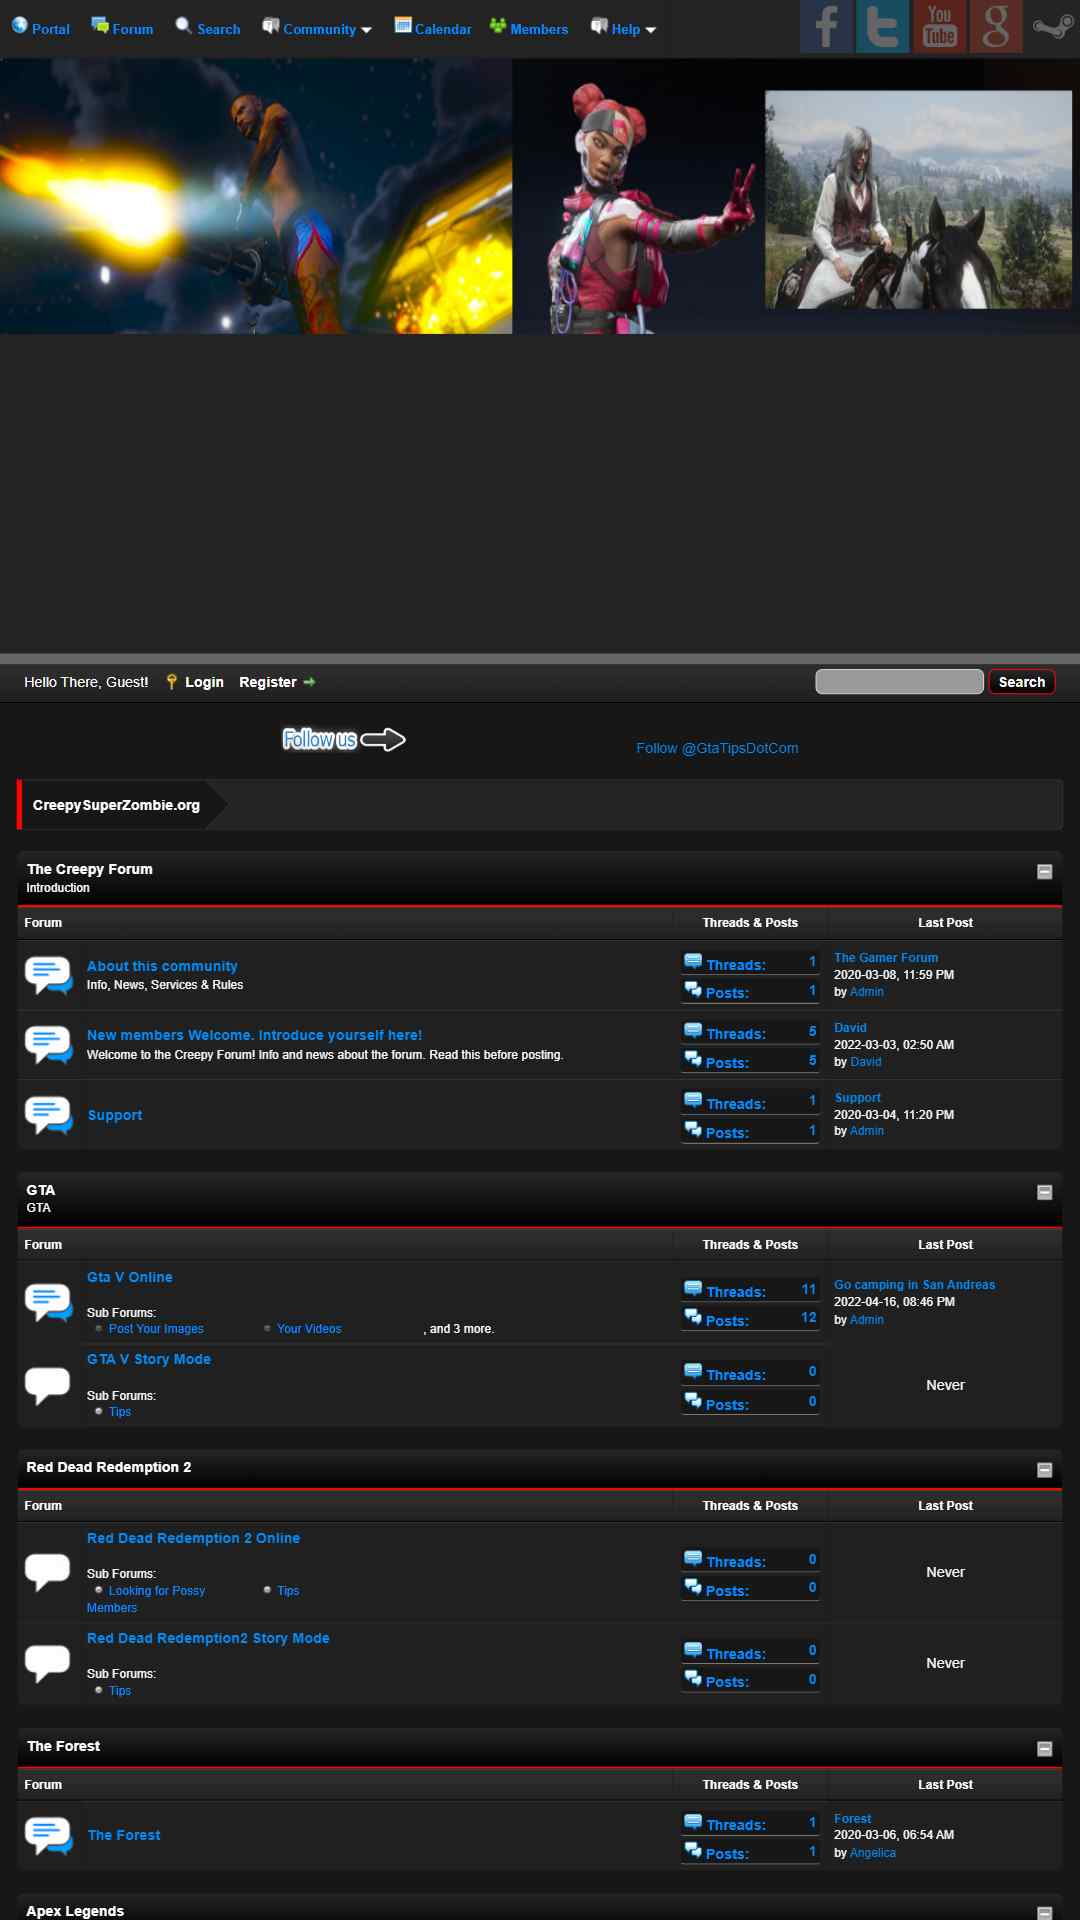
Task: Go to the Forum navigation item
Action: pos(133,29)
